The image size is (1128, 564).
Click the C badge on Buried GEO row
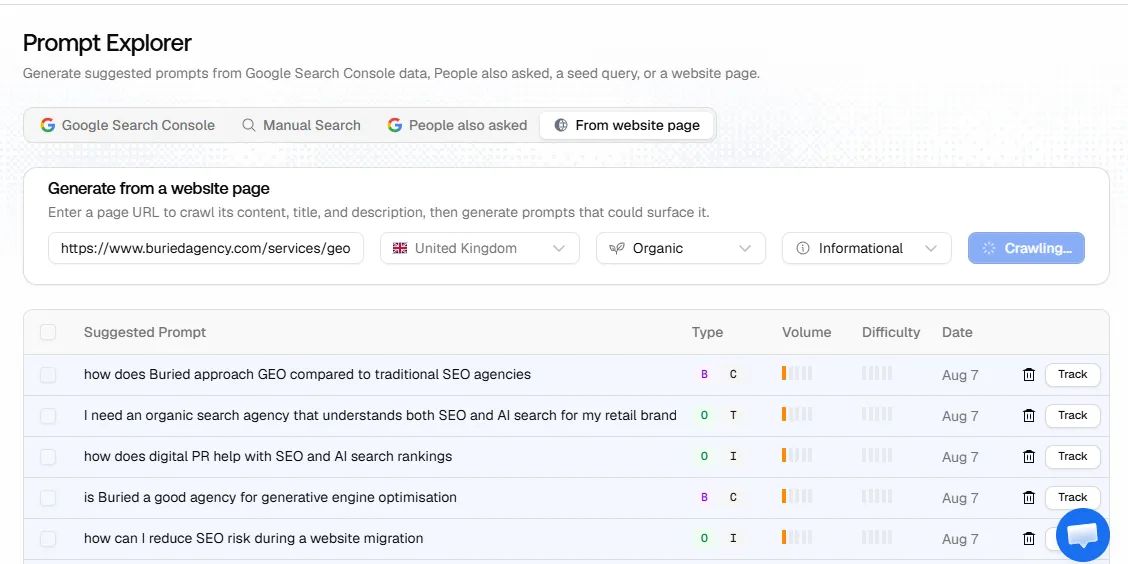(733, 375)
